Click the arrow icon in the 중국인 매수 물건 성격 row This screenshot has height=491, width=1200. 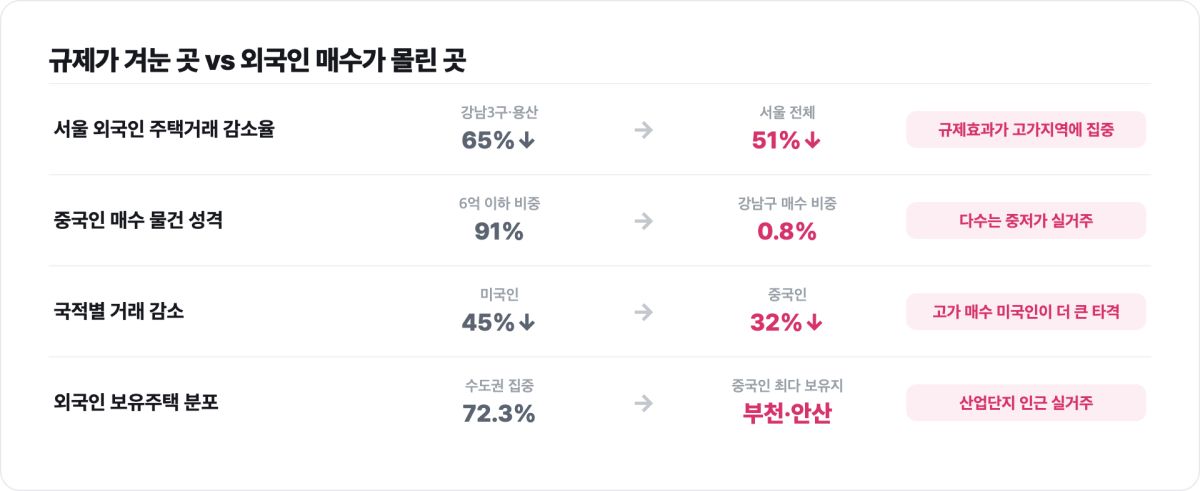[x=644, y=220]
